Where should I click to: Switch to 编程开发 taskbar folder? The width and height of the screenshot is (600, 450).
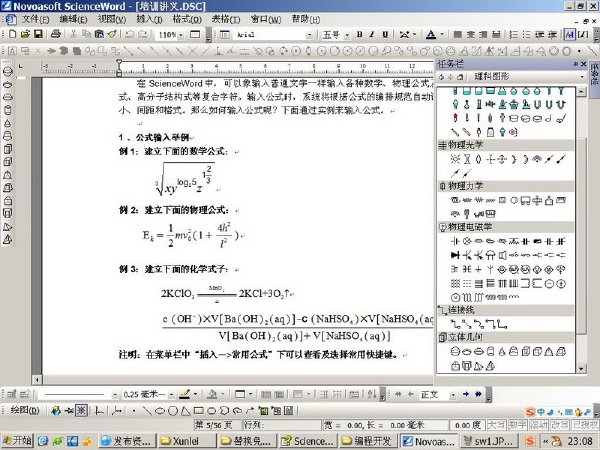click(368, 441)
